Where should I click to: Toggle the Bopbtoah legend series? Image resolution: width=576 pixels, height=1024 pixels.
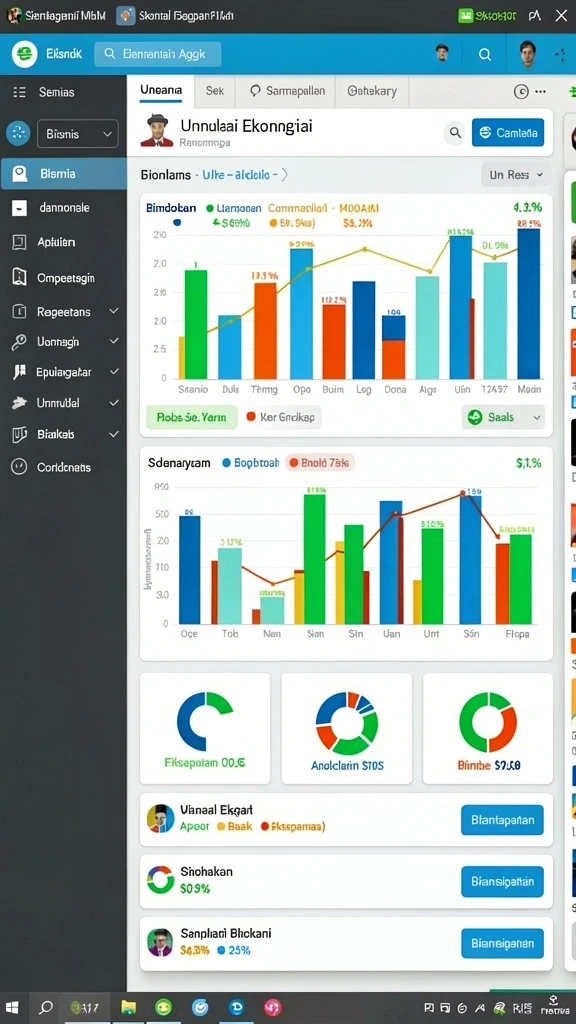click(x=251, y=462)
